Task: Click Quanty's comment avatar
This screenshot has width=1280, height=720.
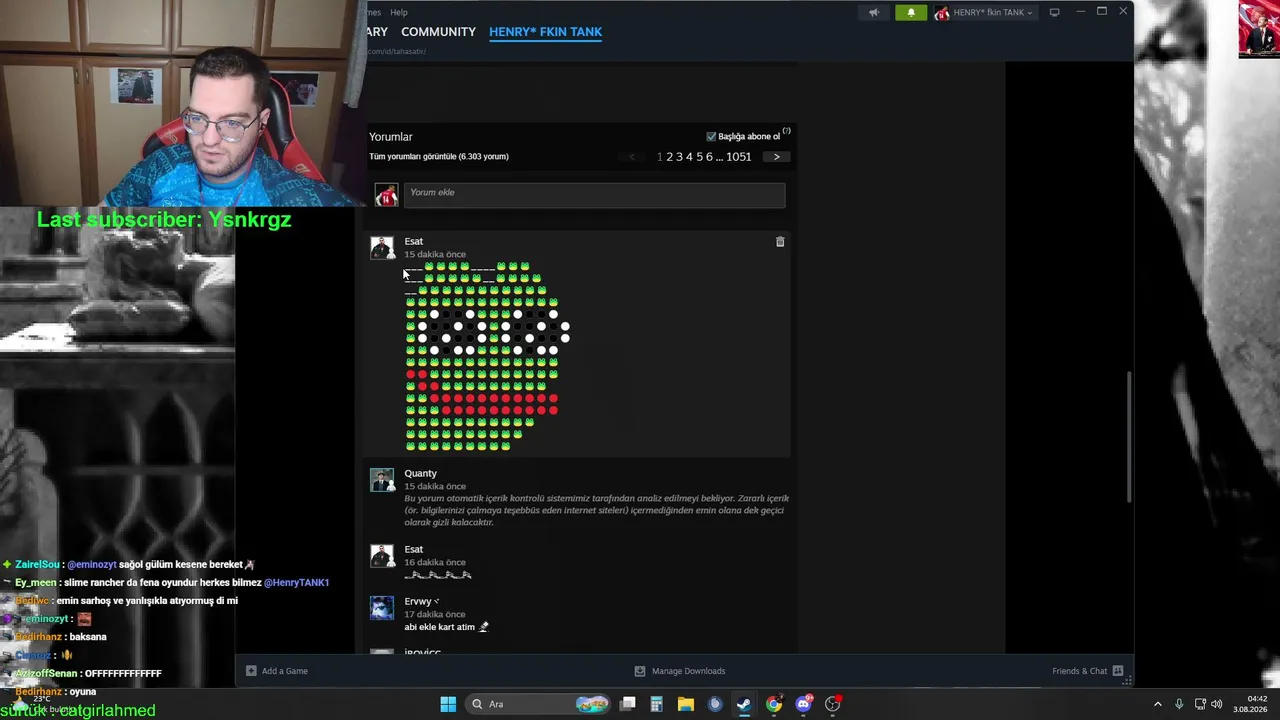Action: 383,481
